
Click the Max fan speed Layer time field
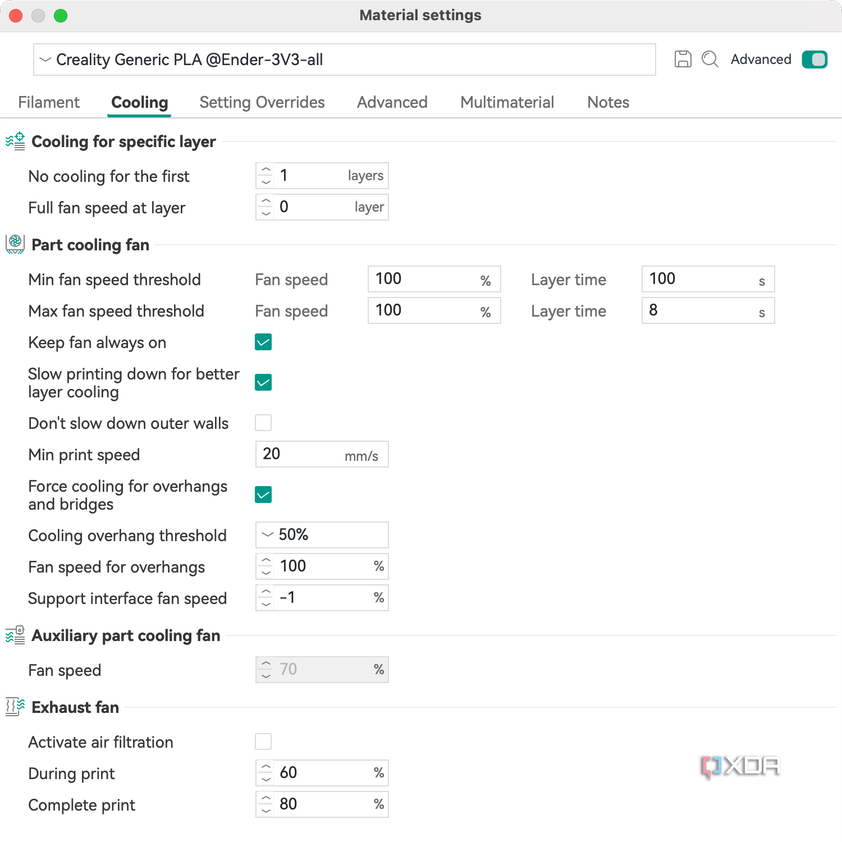point(708,311)
